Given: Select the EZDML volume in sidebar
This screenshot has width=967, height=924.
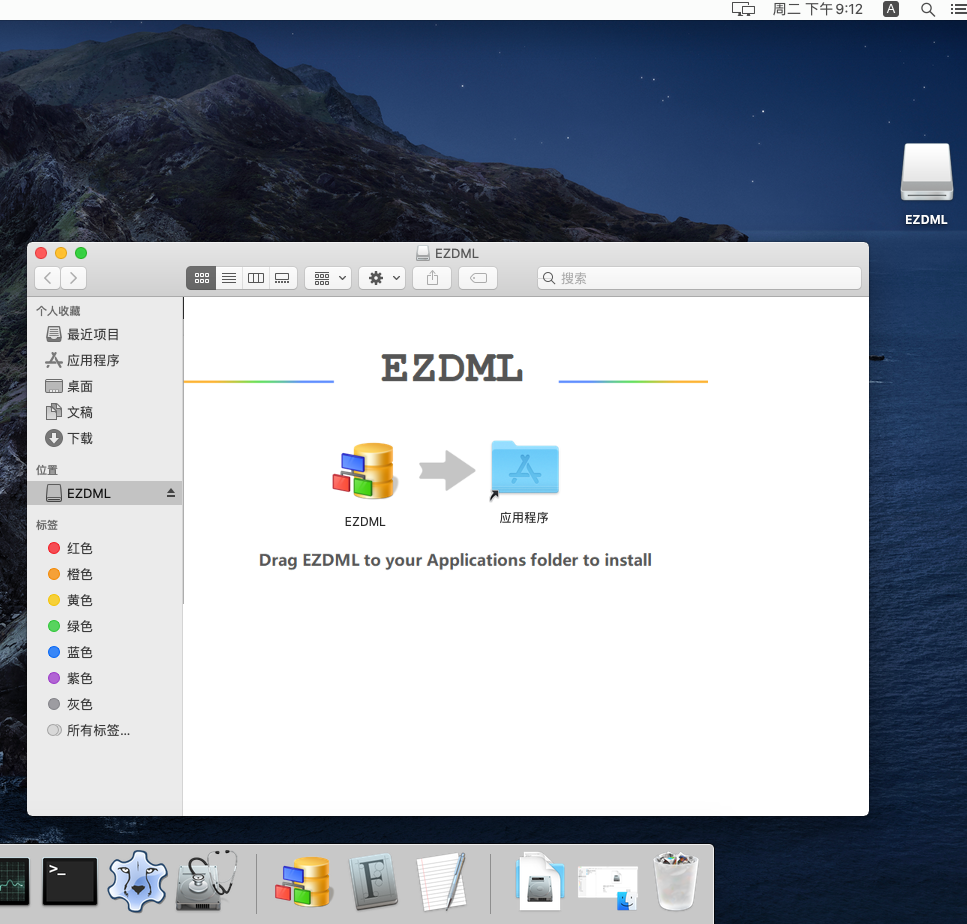Looking at the screenshot, I should coord(105,493).
